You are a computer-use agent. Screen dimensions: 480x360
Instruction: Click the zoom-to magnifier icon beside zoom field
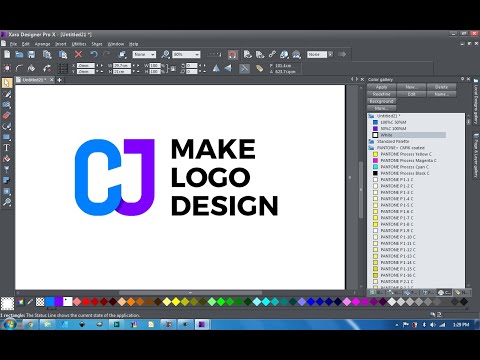165,54
